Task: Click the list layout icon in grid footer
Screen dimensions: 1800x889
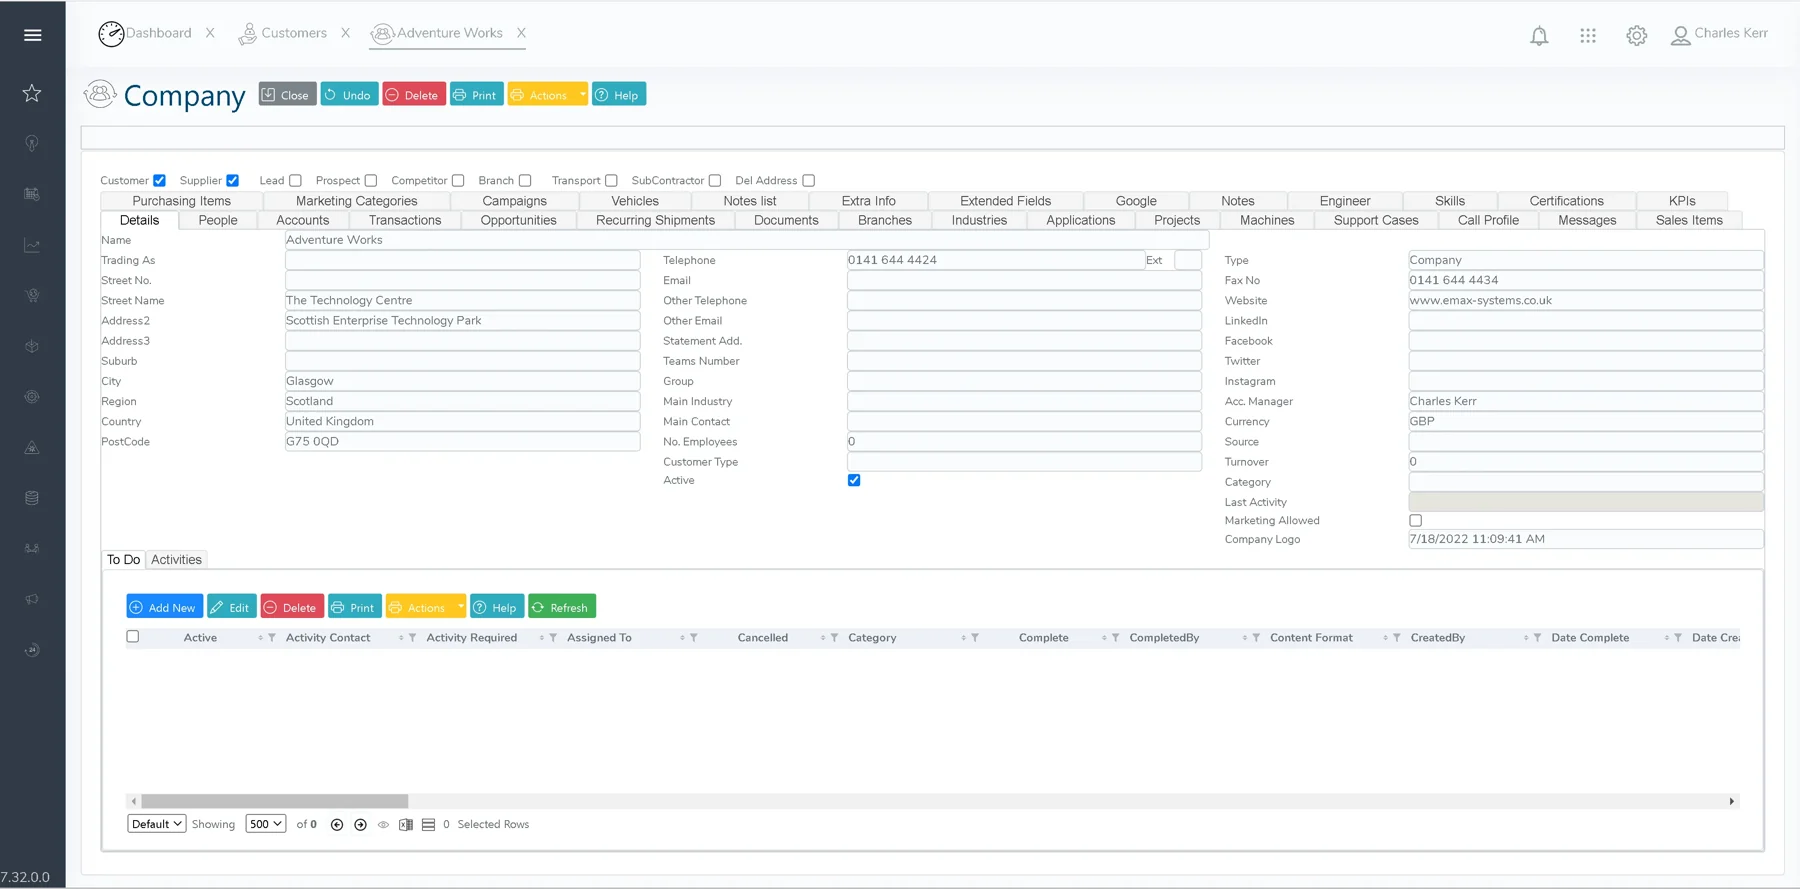Action: [428, 825]
